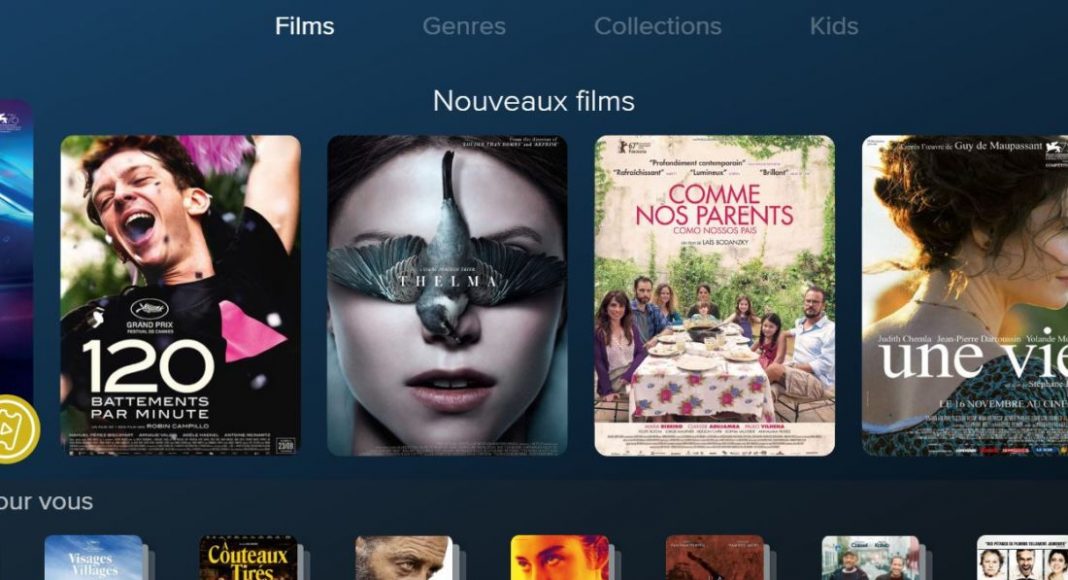
Task: Choose the orange-yellow face poster thumbnail
Action: tap(560, 558)
